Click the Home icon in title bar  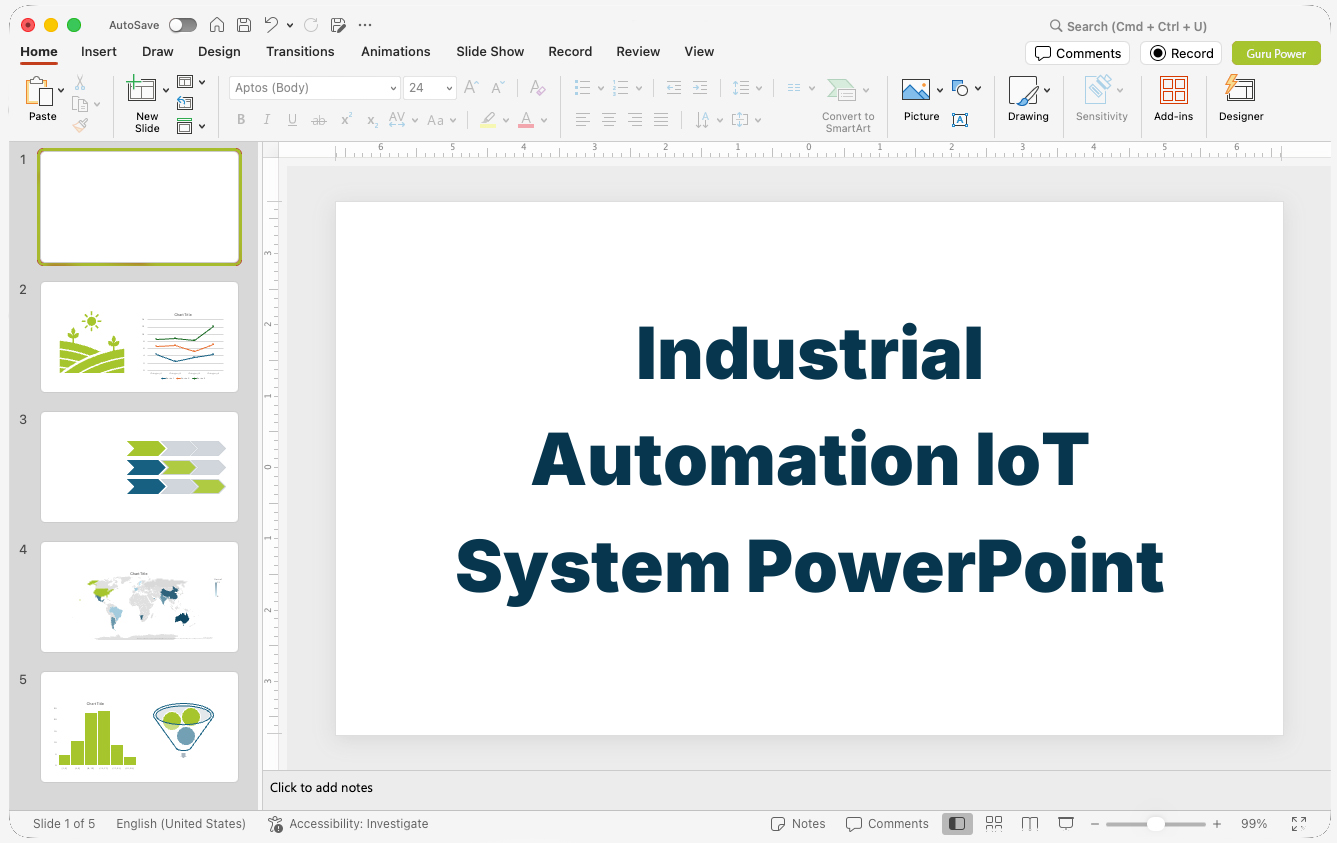[x=217, y=25]
